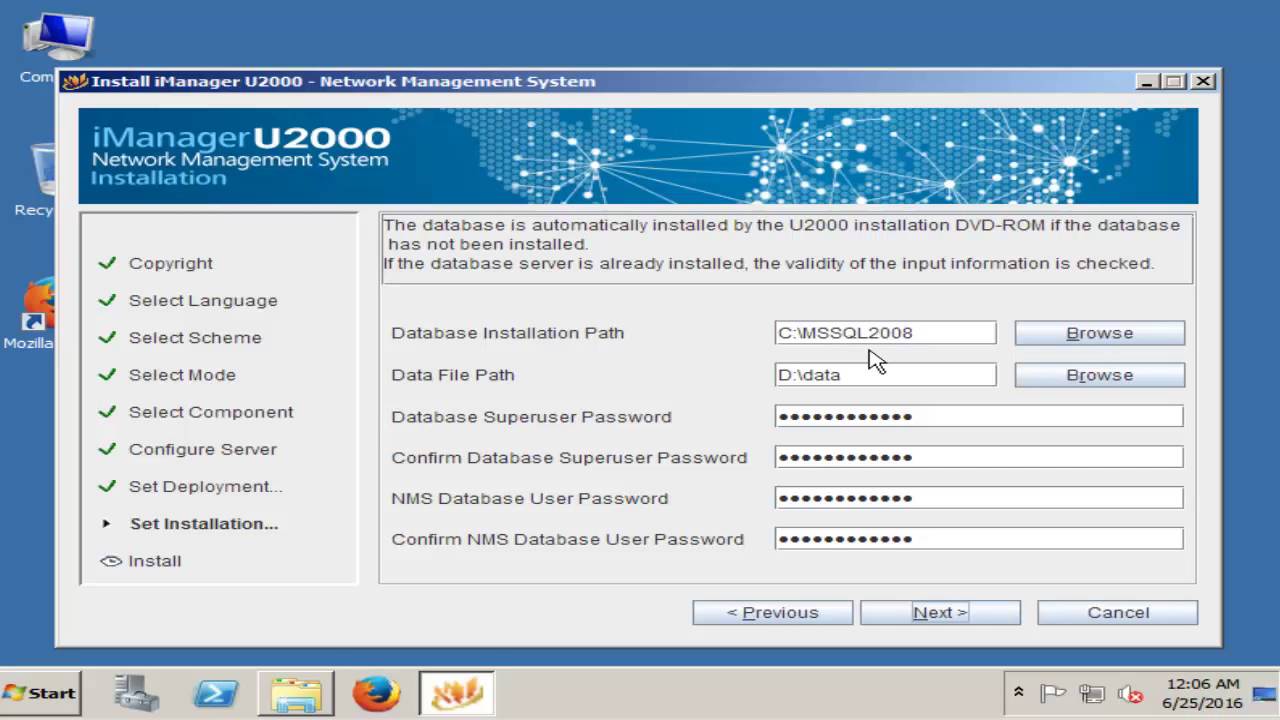Browse for Database Installation Path

(1099, 333)
